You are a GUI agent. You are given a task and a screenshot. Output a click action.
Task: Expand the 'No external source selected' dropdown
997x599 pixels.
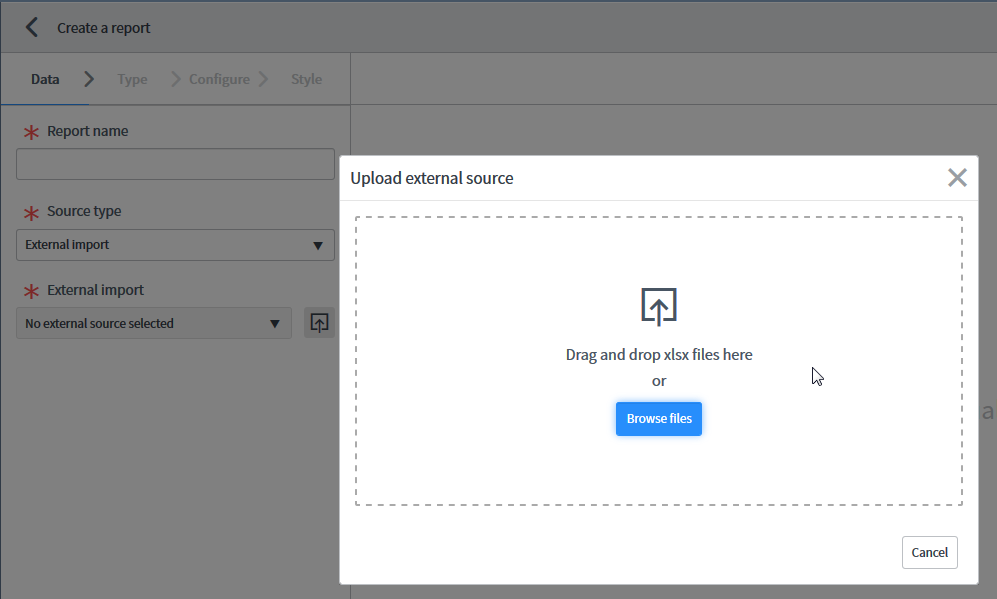click(x=153, y=322)
